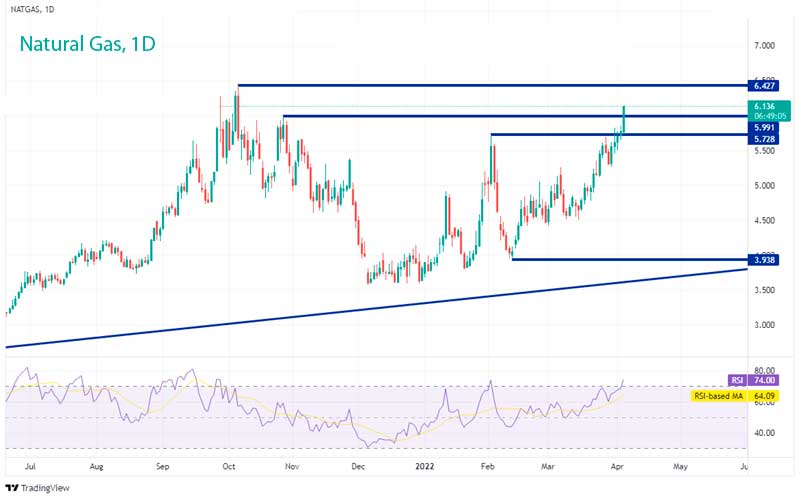Click the RSI value 74.00 tag
This screenshot has height=500, width=801.
click(x=767, y=380)
